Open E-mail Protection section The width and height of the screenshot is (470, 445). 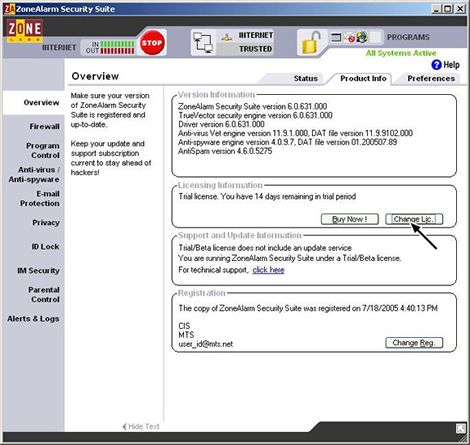point(40,198)
